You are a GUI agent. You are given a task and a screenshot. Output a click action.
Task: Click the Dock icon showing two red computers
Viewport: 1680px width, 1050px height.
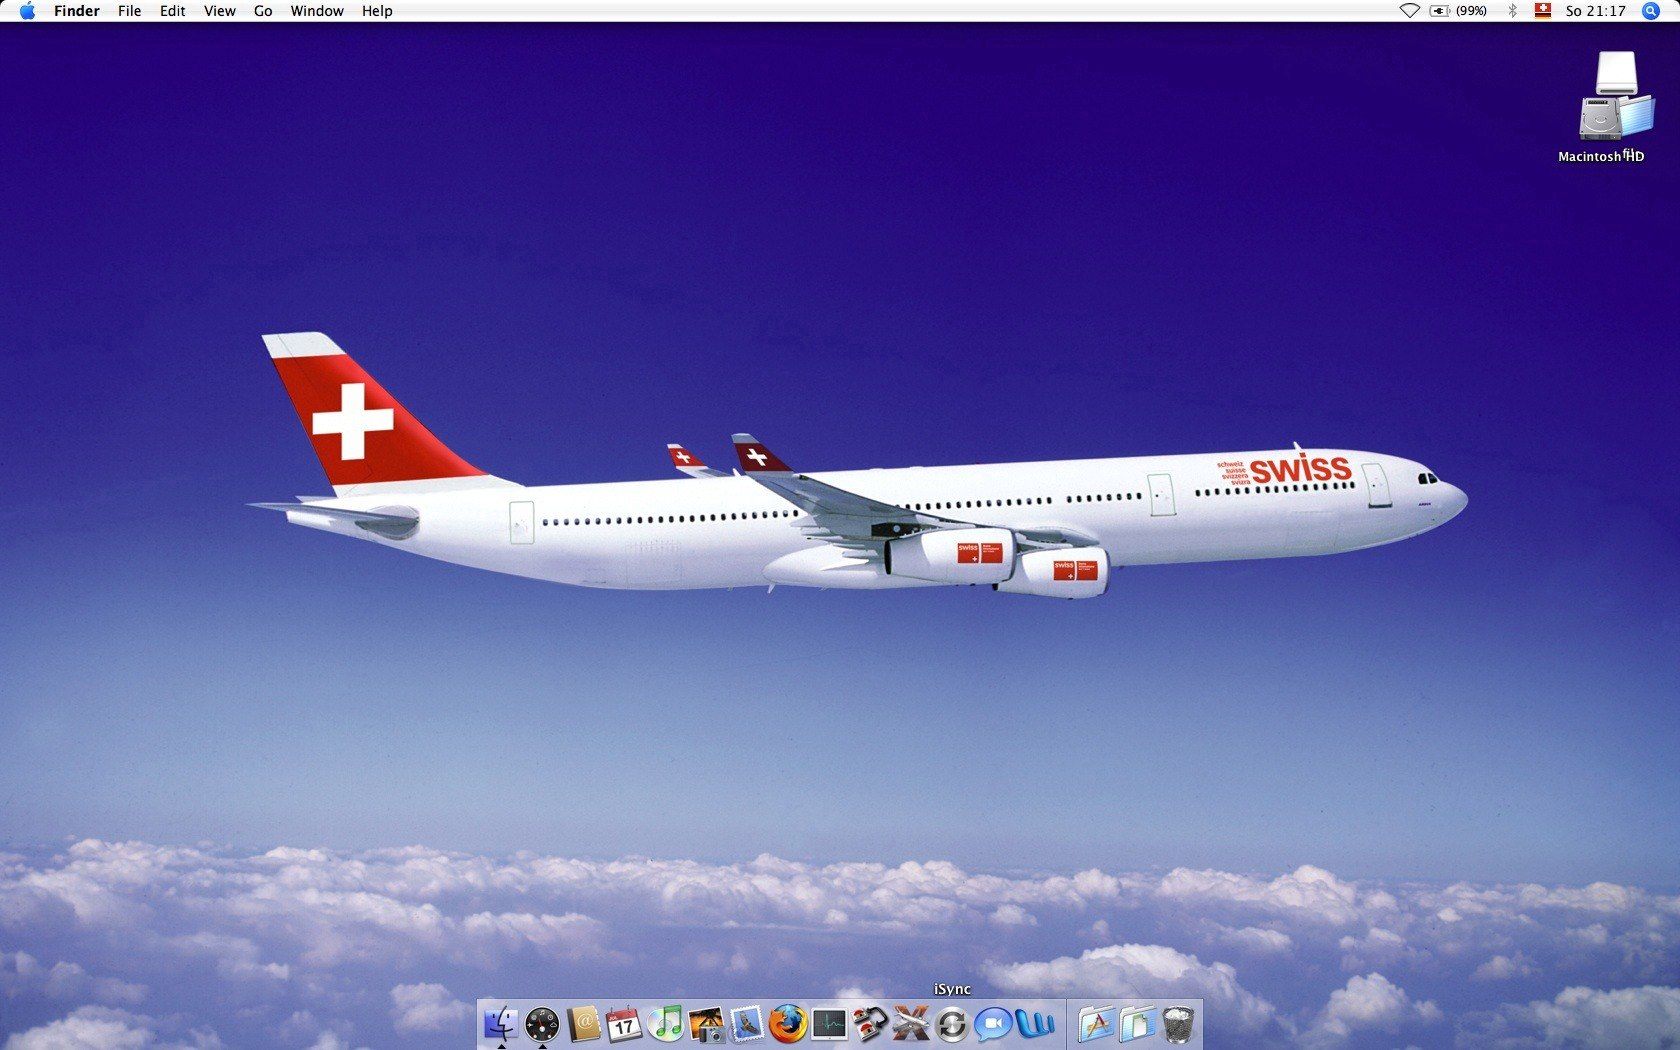point(870,1024)
